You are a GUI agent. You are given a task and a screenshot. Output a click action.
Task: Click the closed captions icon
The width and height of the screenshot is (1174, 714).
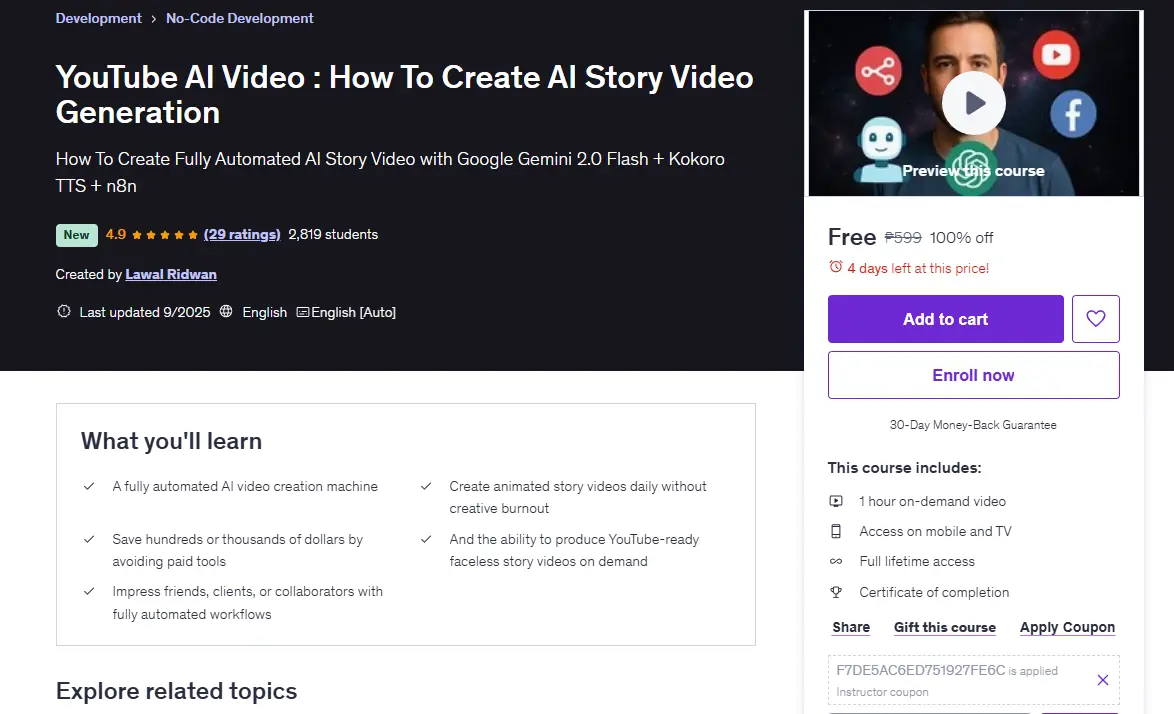point(302,312)
